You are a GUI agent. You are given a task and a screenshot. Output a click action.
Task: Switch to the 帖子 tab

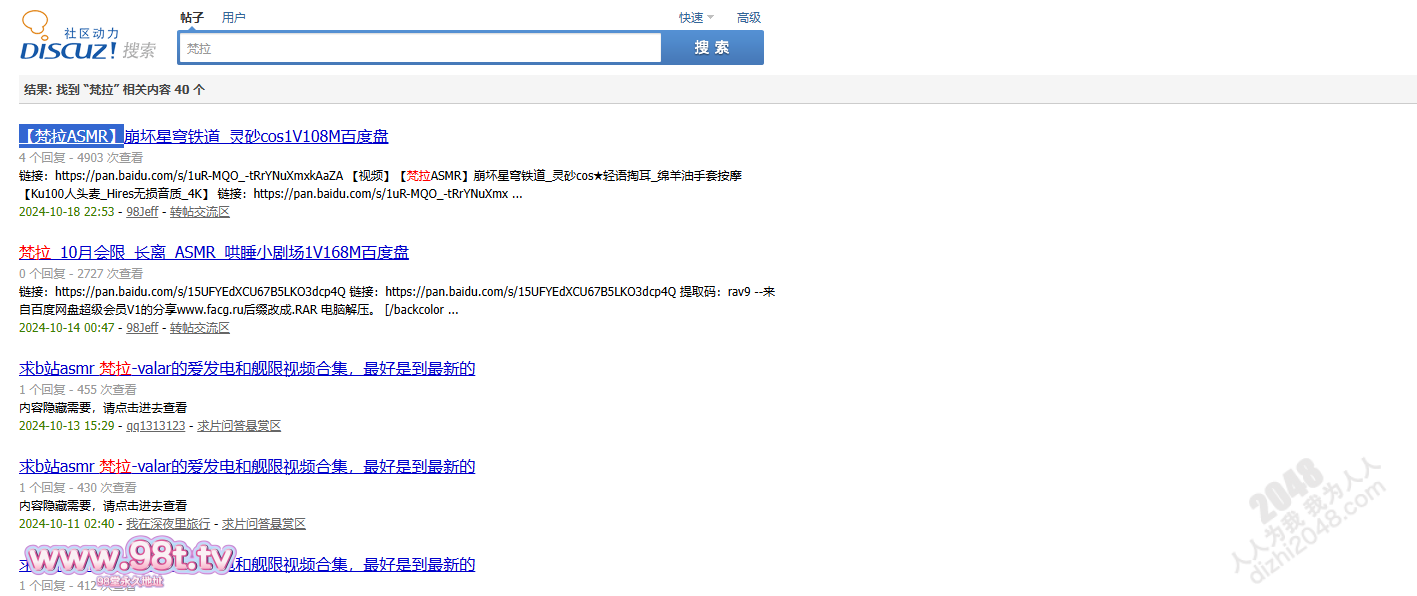click(x=192, y=17)
